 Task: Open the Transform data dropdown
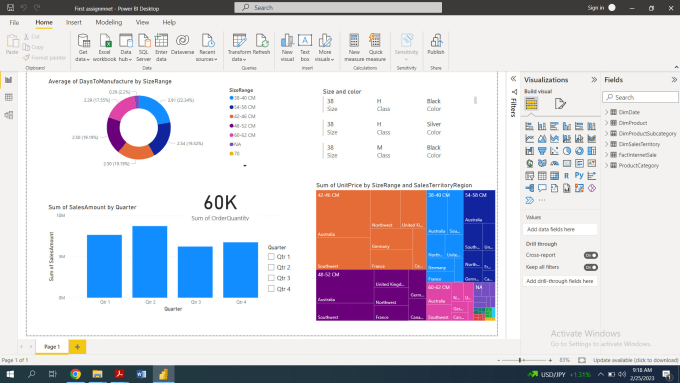[239, 48]
